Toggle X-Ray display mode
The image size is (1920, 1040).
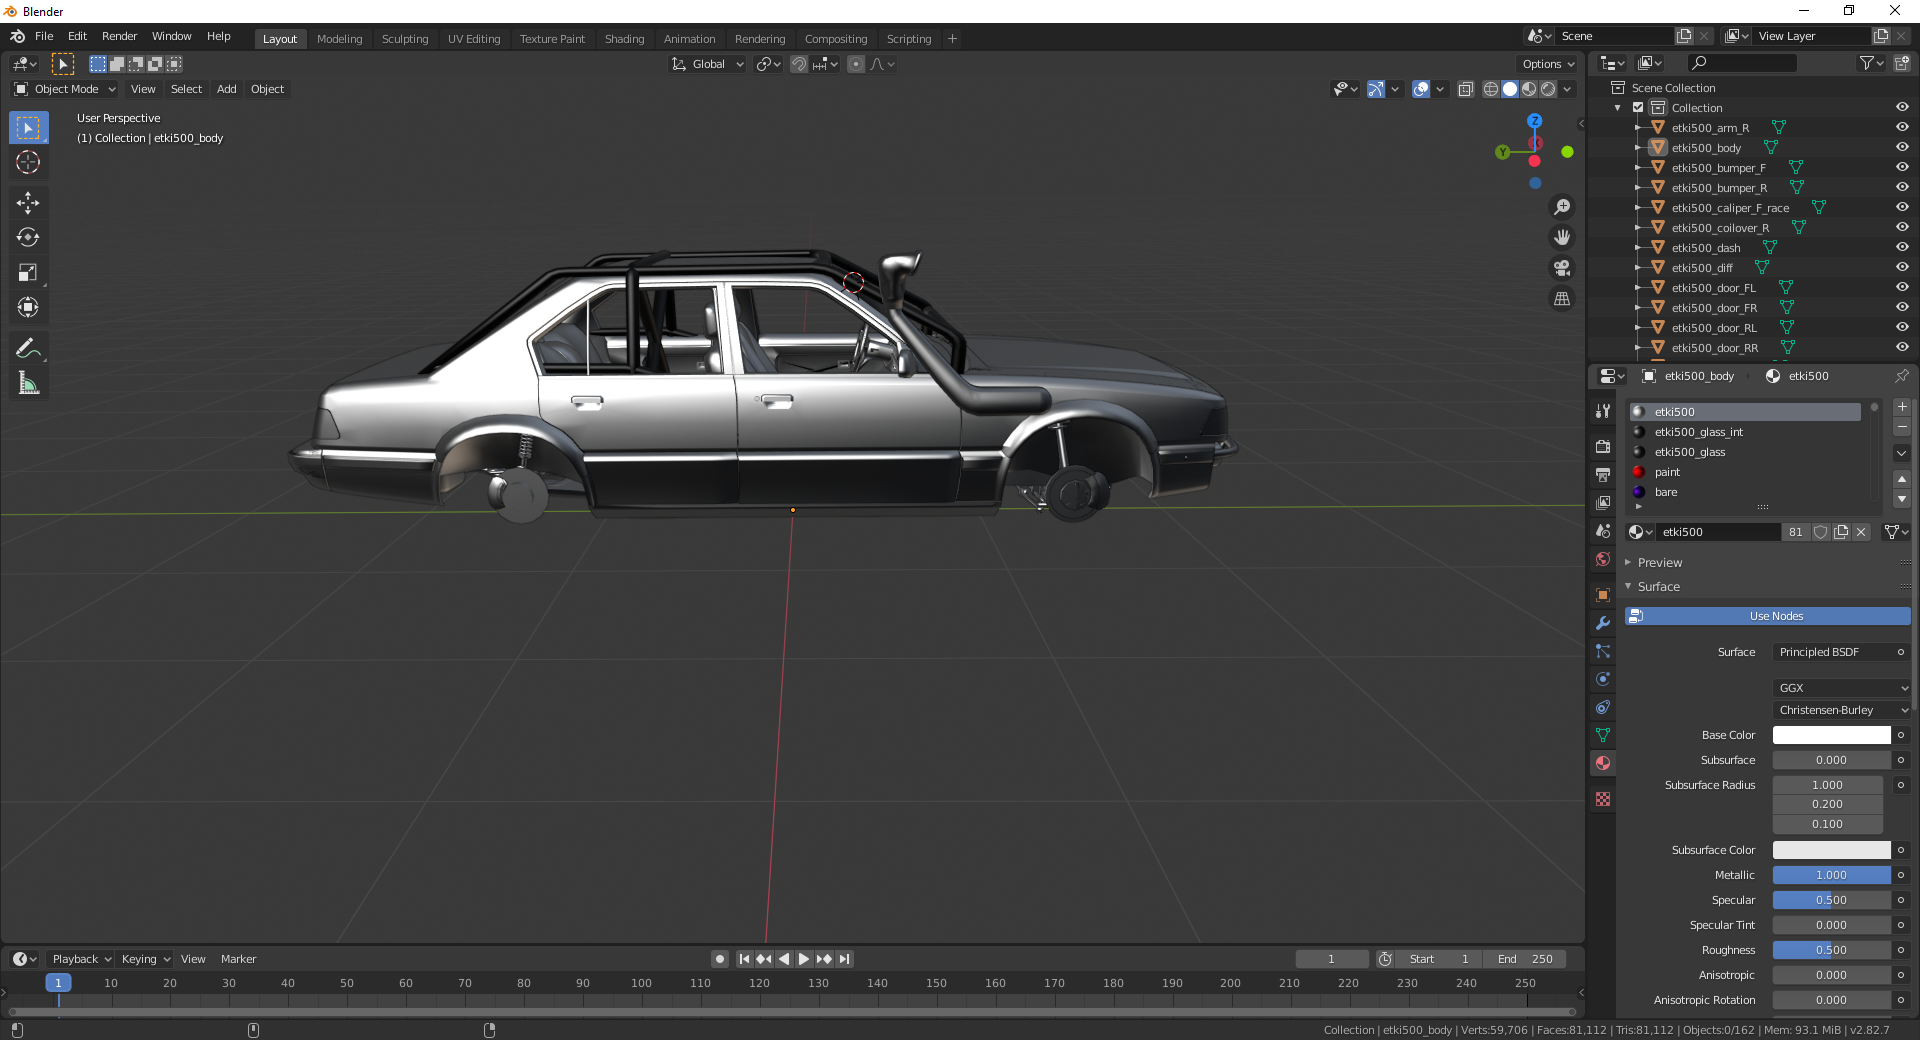pyautogui.click(x=1466, y=89)
